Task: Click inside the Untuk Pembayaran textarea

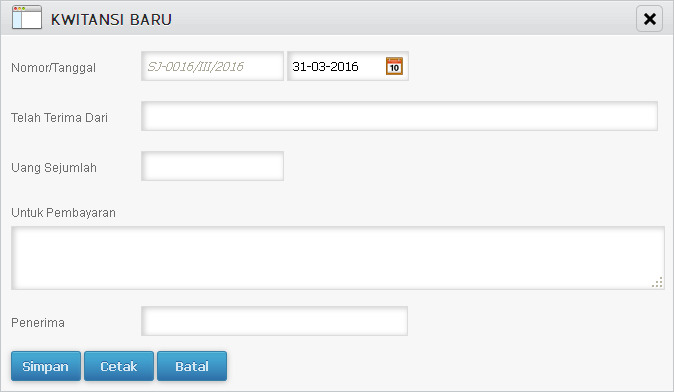Action: coord(338,258)
